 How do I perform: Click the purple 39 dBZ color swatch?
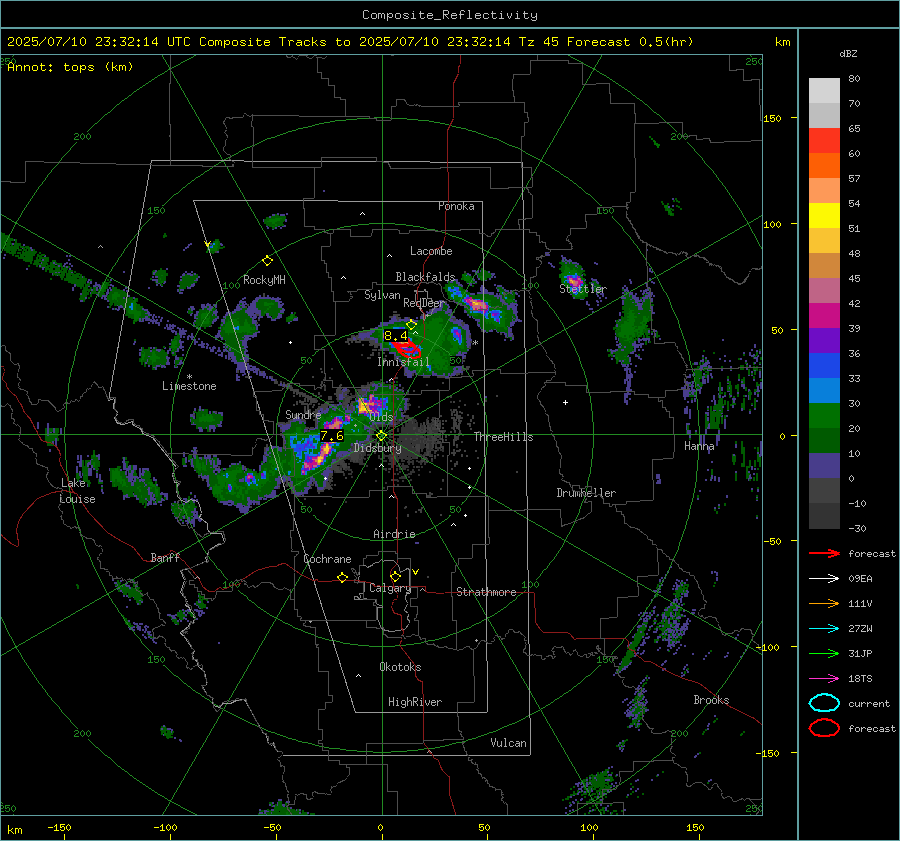[824, 340]
